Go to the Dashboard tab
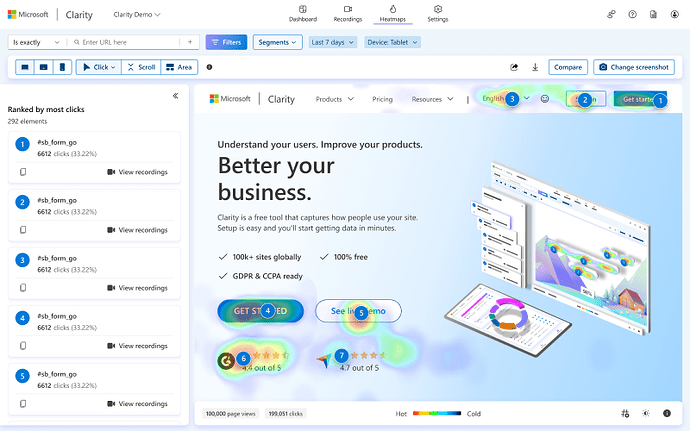 (303, 14)
